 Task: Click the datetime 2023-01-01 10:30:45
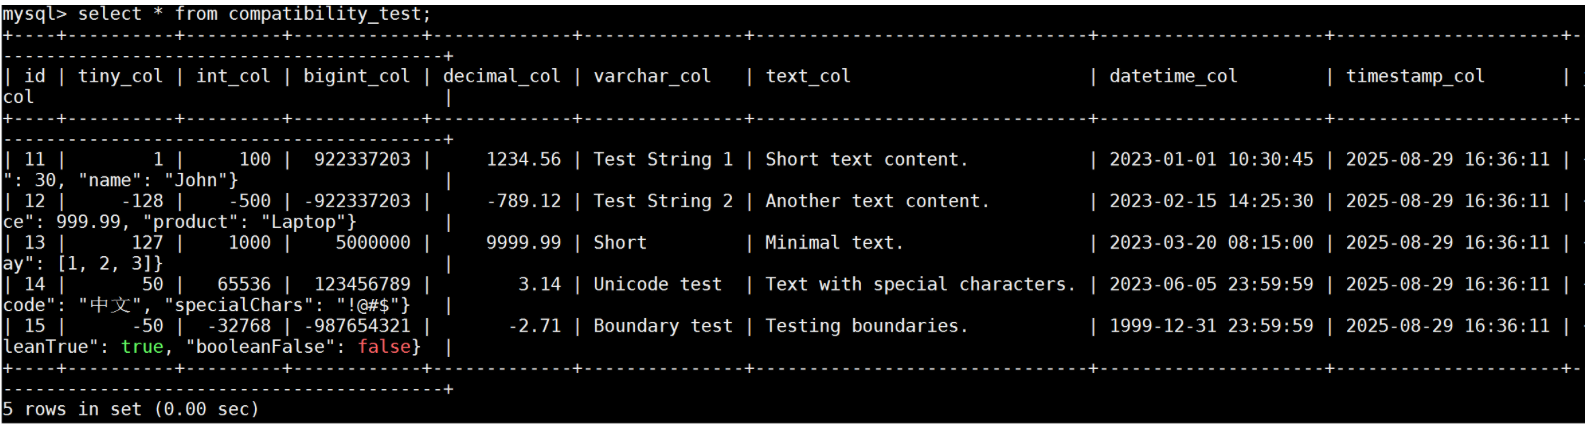coord(1211,159)
